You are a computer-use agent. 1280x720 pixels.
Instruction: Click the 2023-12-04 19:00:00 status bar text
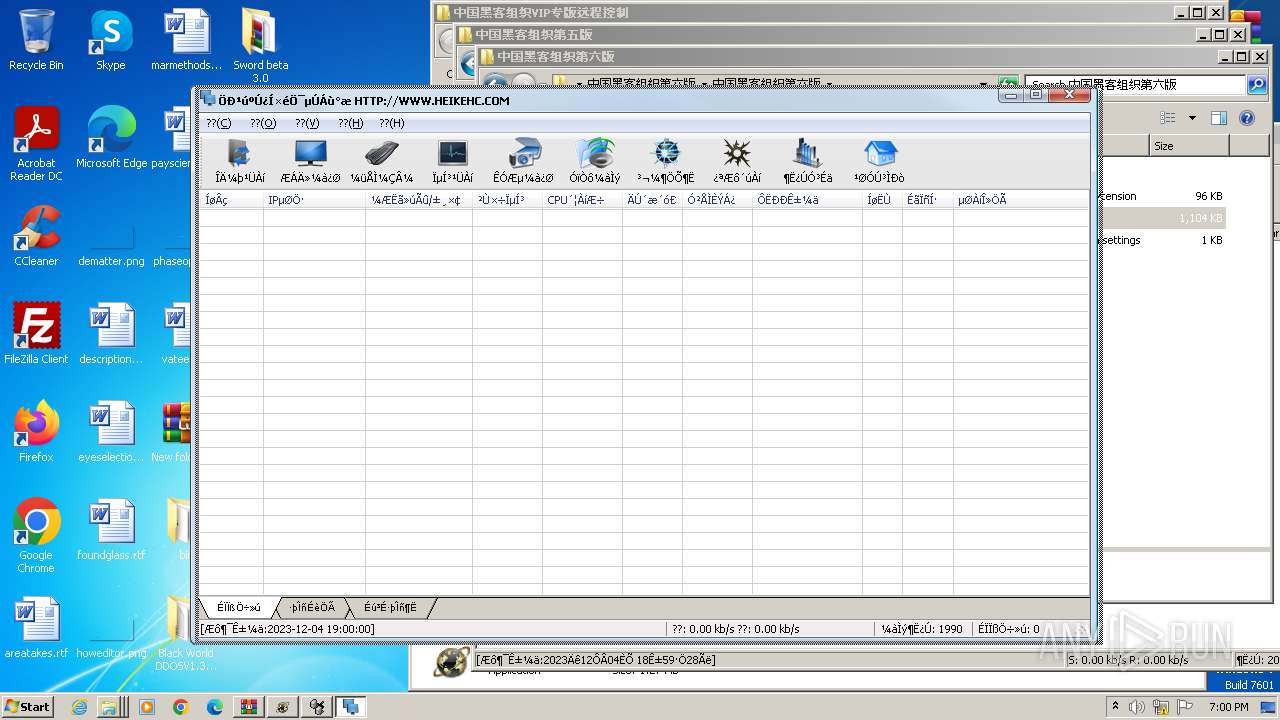(x=288, y=629)
